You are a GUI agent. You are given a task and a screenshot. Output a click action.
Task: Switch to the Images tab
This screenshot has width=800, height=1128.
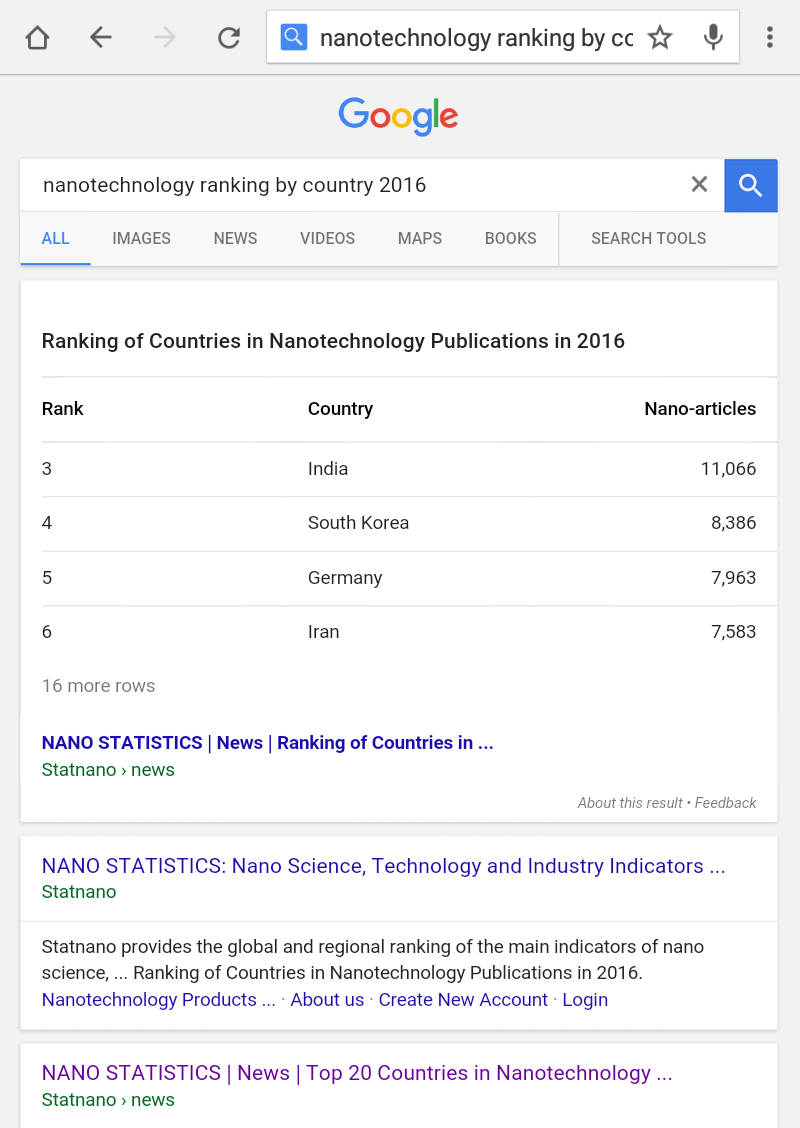(141, 238)
